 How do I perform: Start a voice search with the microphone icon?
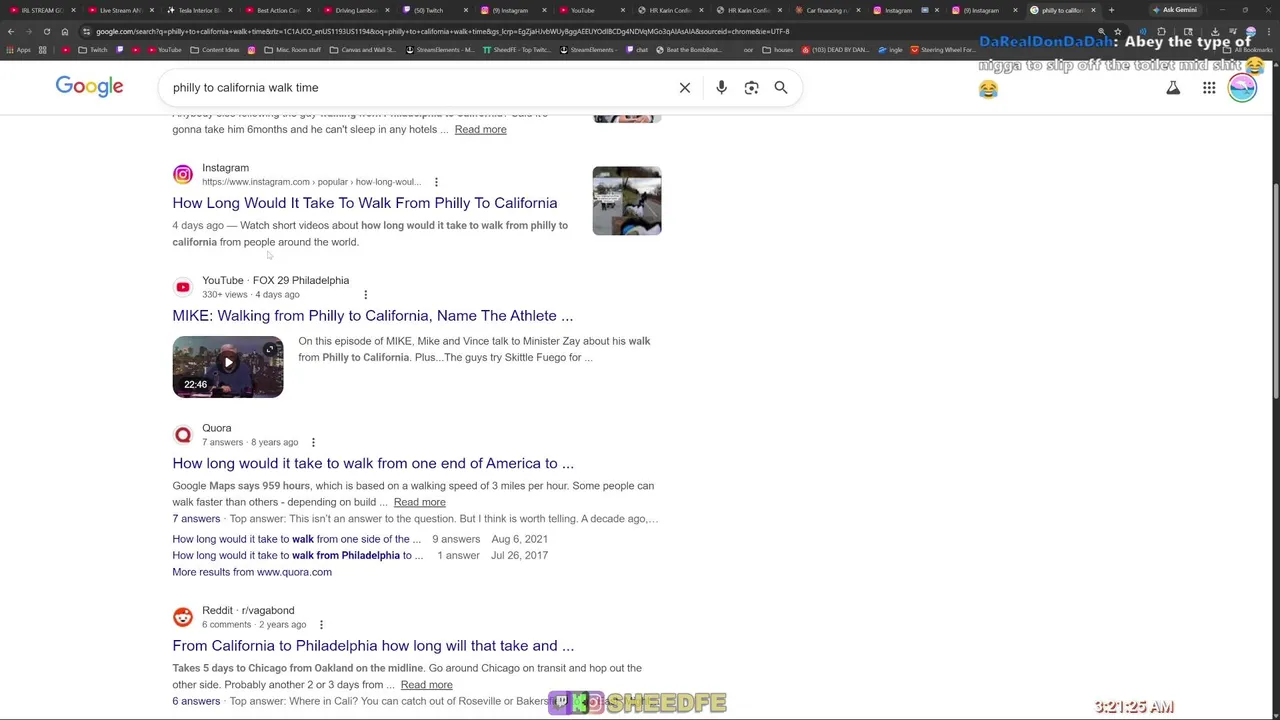[x=721, y=88]
